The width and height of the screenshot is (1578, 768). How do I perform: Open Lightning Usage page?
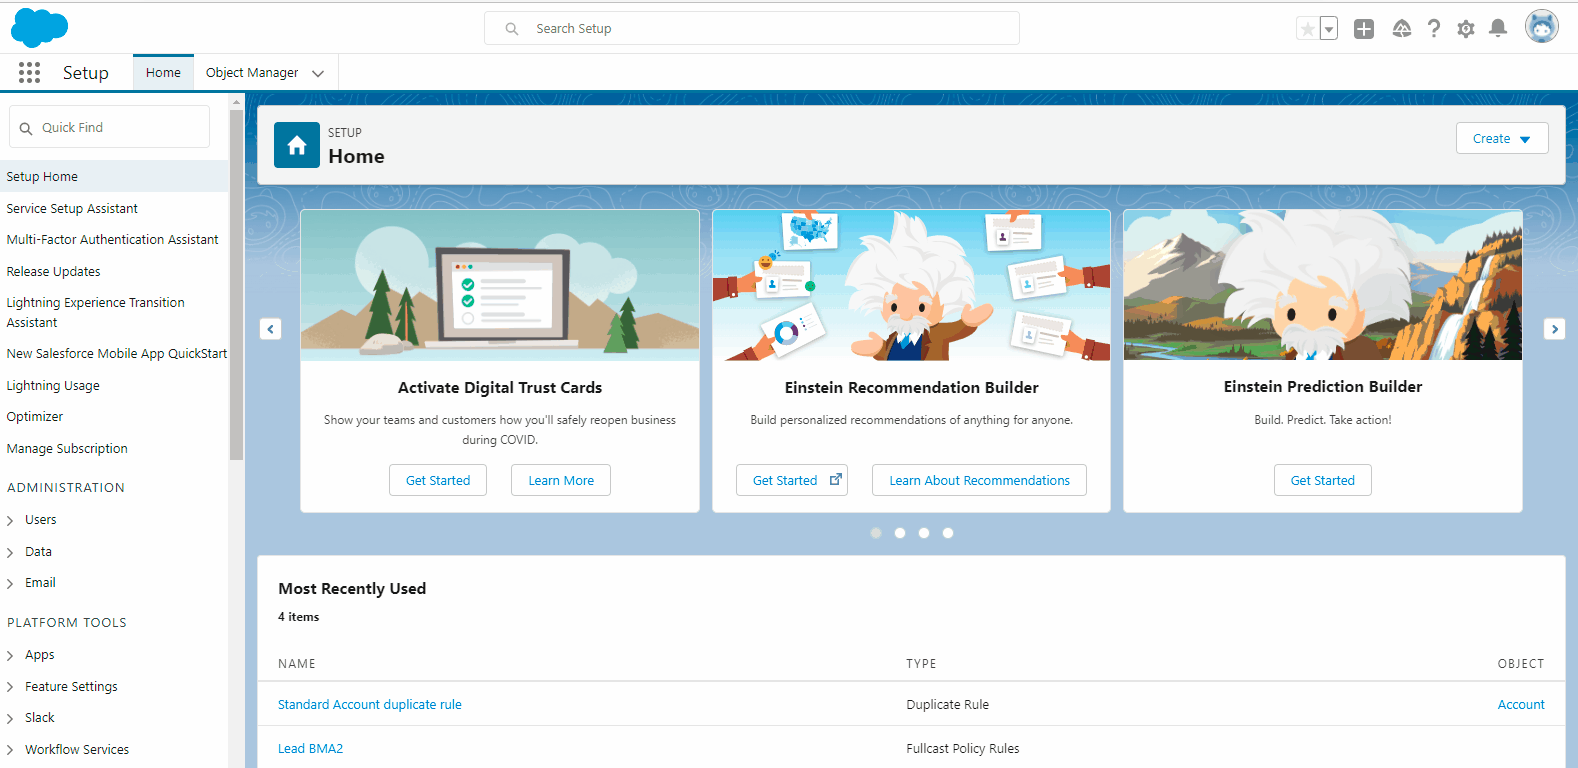point(53,385)
